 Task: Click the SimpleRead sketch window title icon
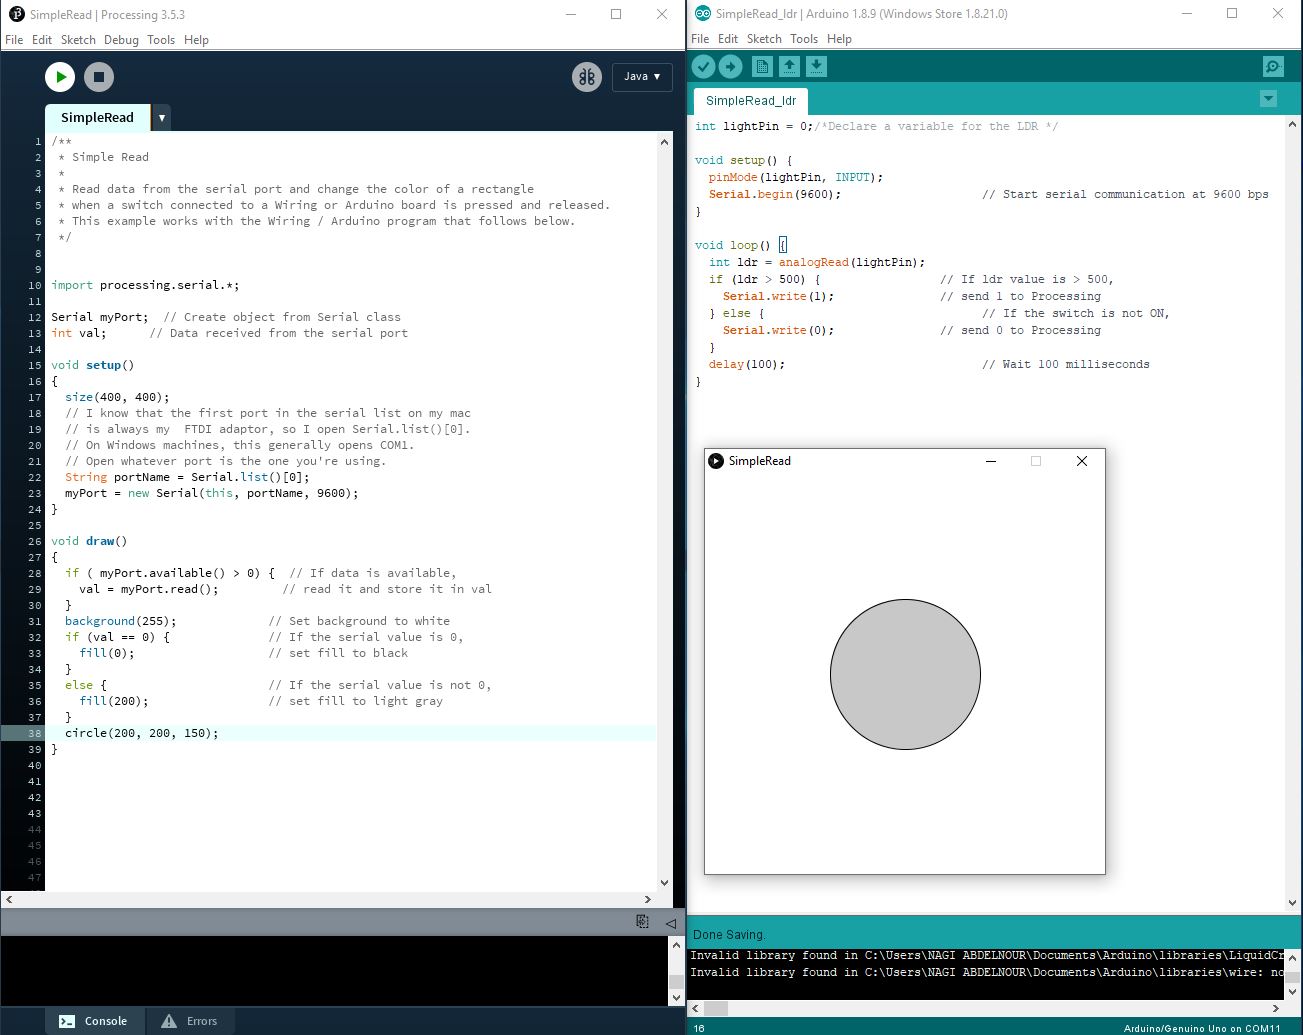[x=716, y=461]
